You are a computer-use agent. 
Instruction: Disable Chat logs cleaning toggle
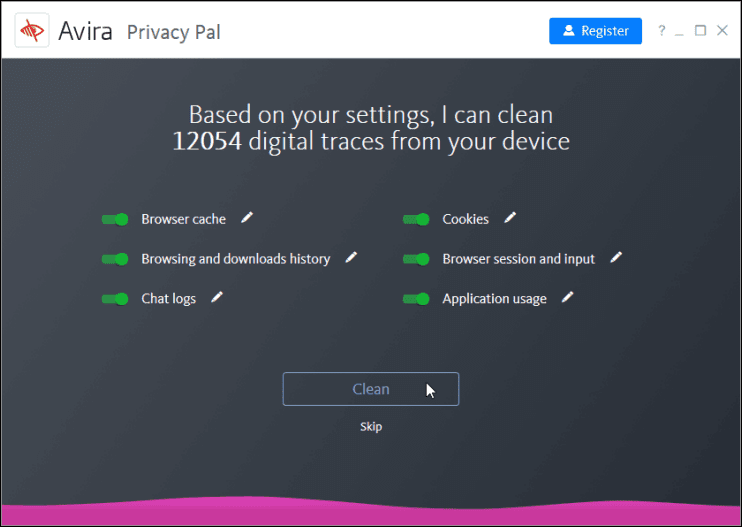click(115, 299)
